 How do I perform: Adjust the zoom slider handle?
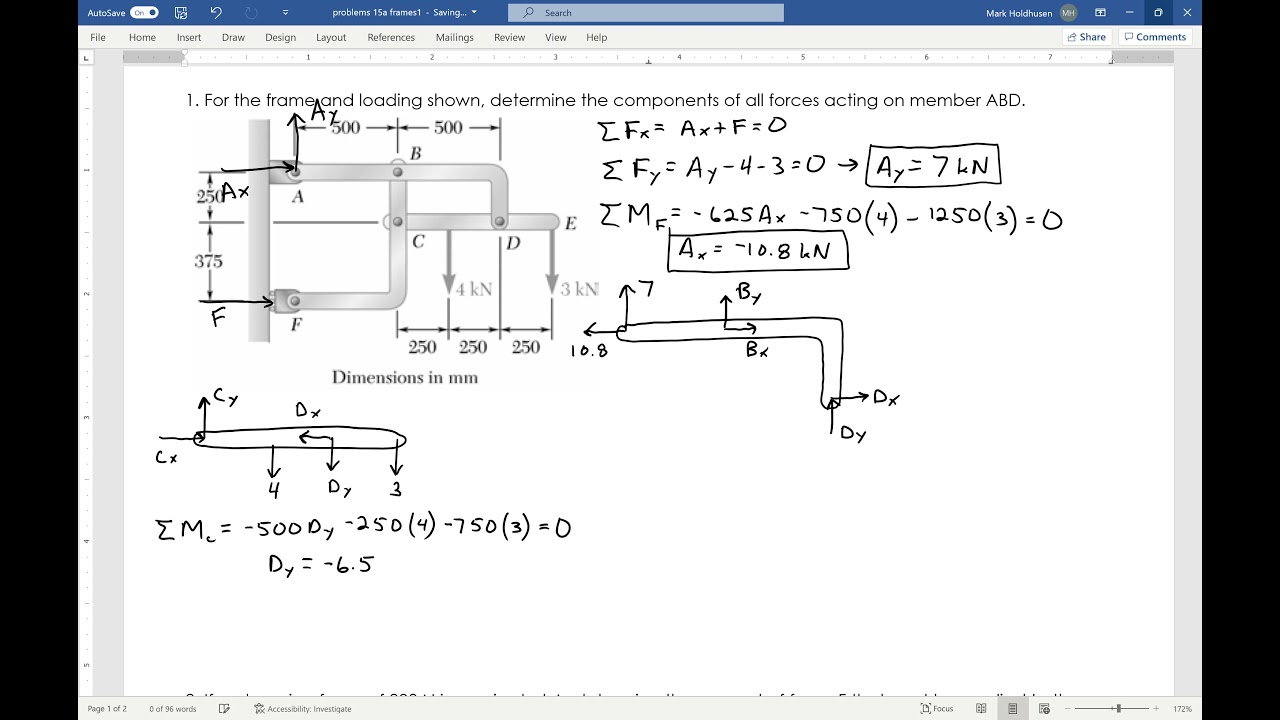coord(1118,709)
